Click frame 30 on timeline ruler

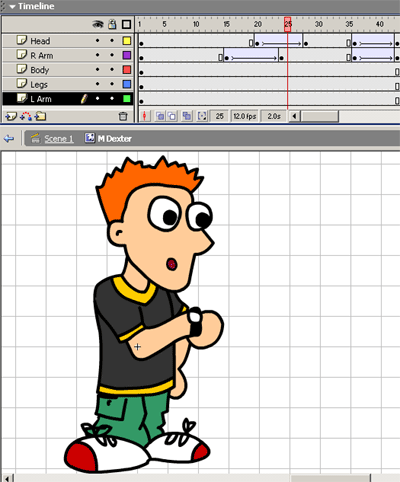319,24
